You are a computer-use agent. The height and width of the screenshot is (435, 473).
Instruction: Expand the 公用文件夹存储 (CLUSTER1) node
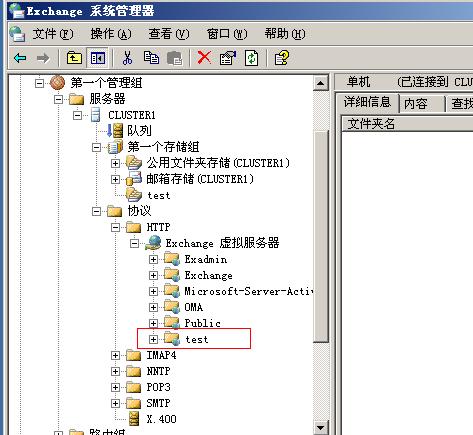point(115,163)
